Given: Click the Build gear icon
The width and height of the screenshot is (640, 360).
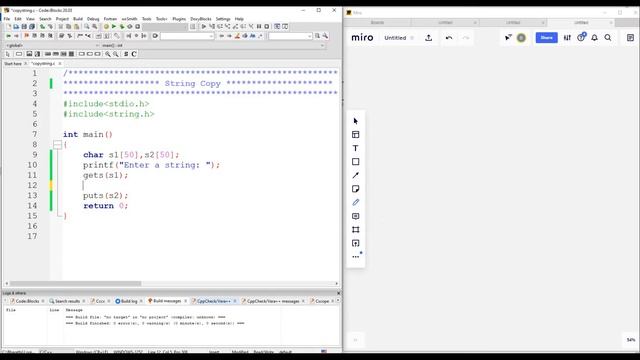Looking at the screenshot, I should coord(106,27).
